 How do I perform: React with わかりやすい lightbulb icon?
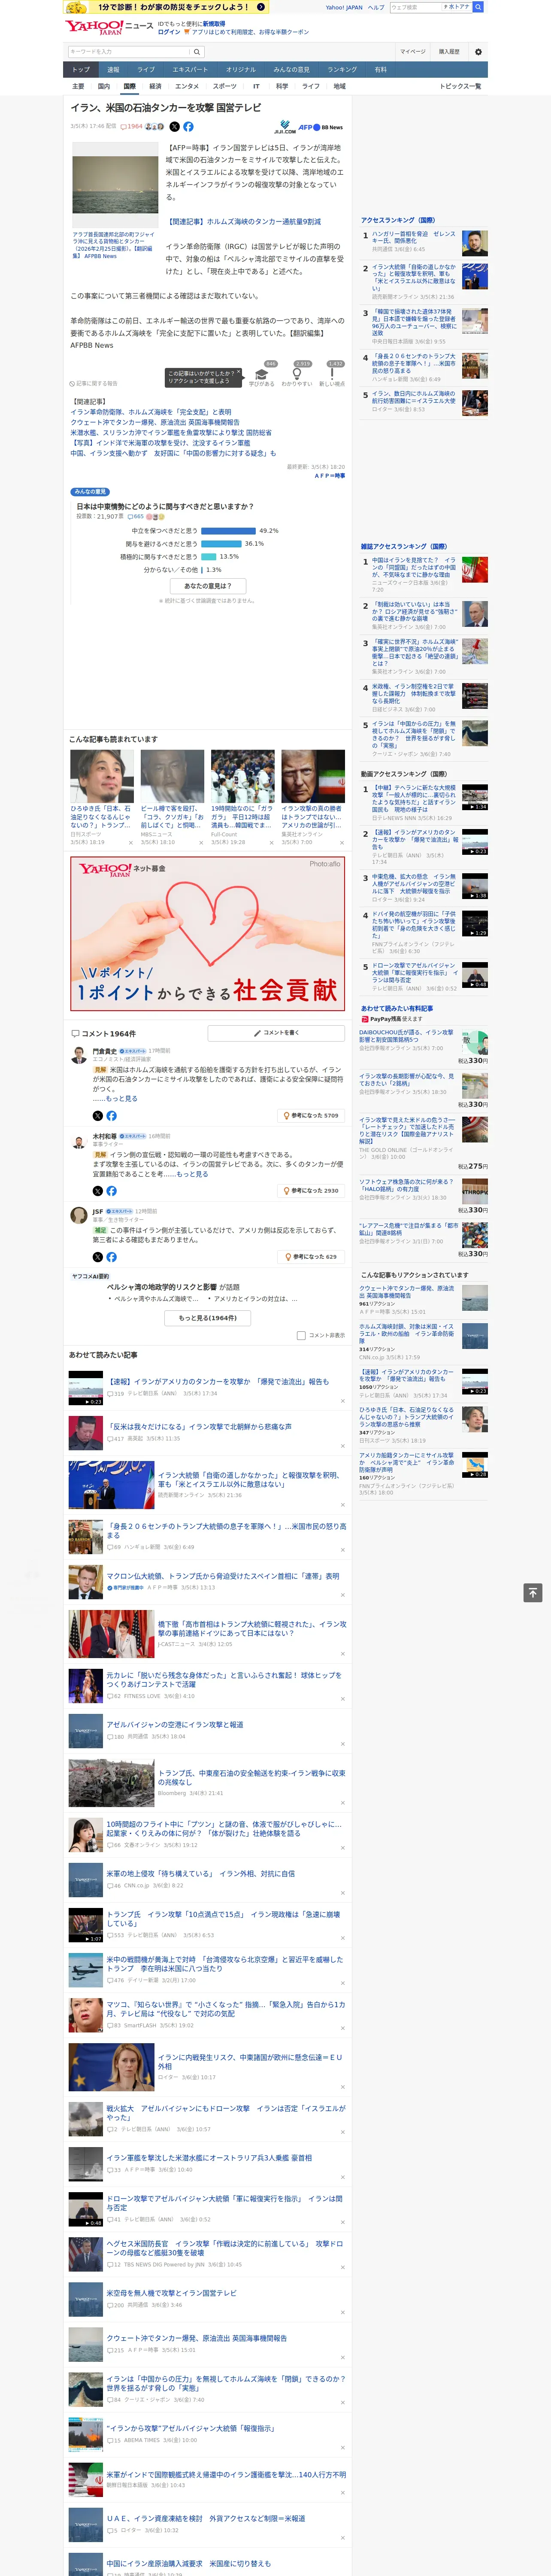[x=296, y=375]
